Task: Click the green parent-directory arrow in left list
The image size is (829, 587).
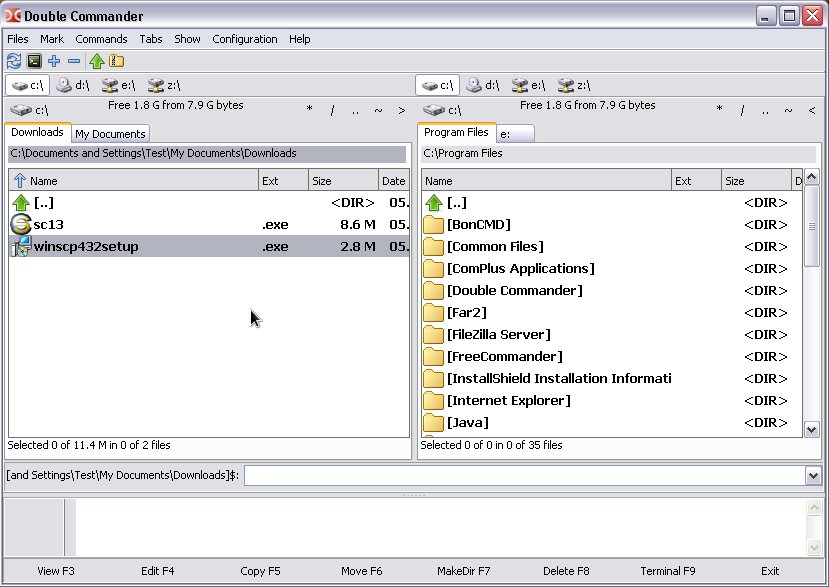Action: 21,203
